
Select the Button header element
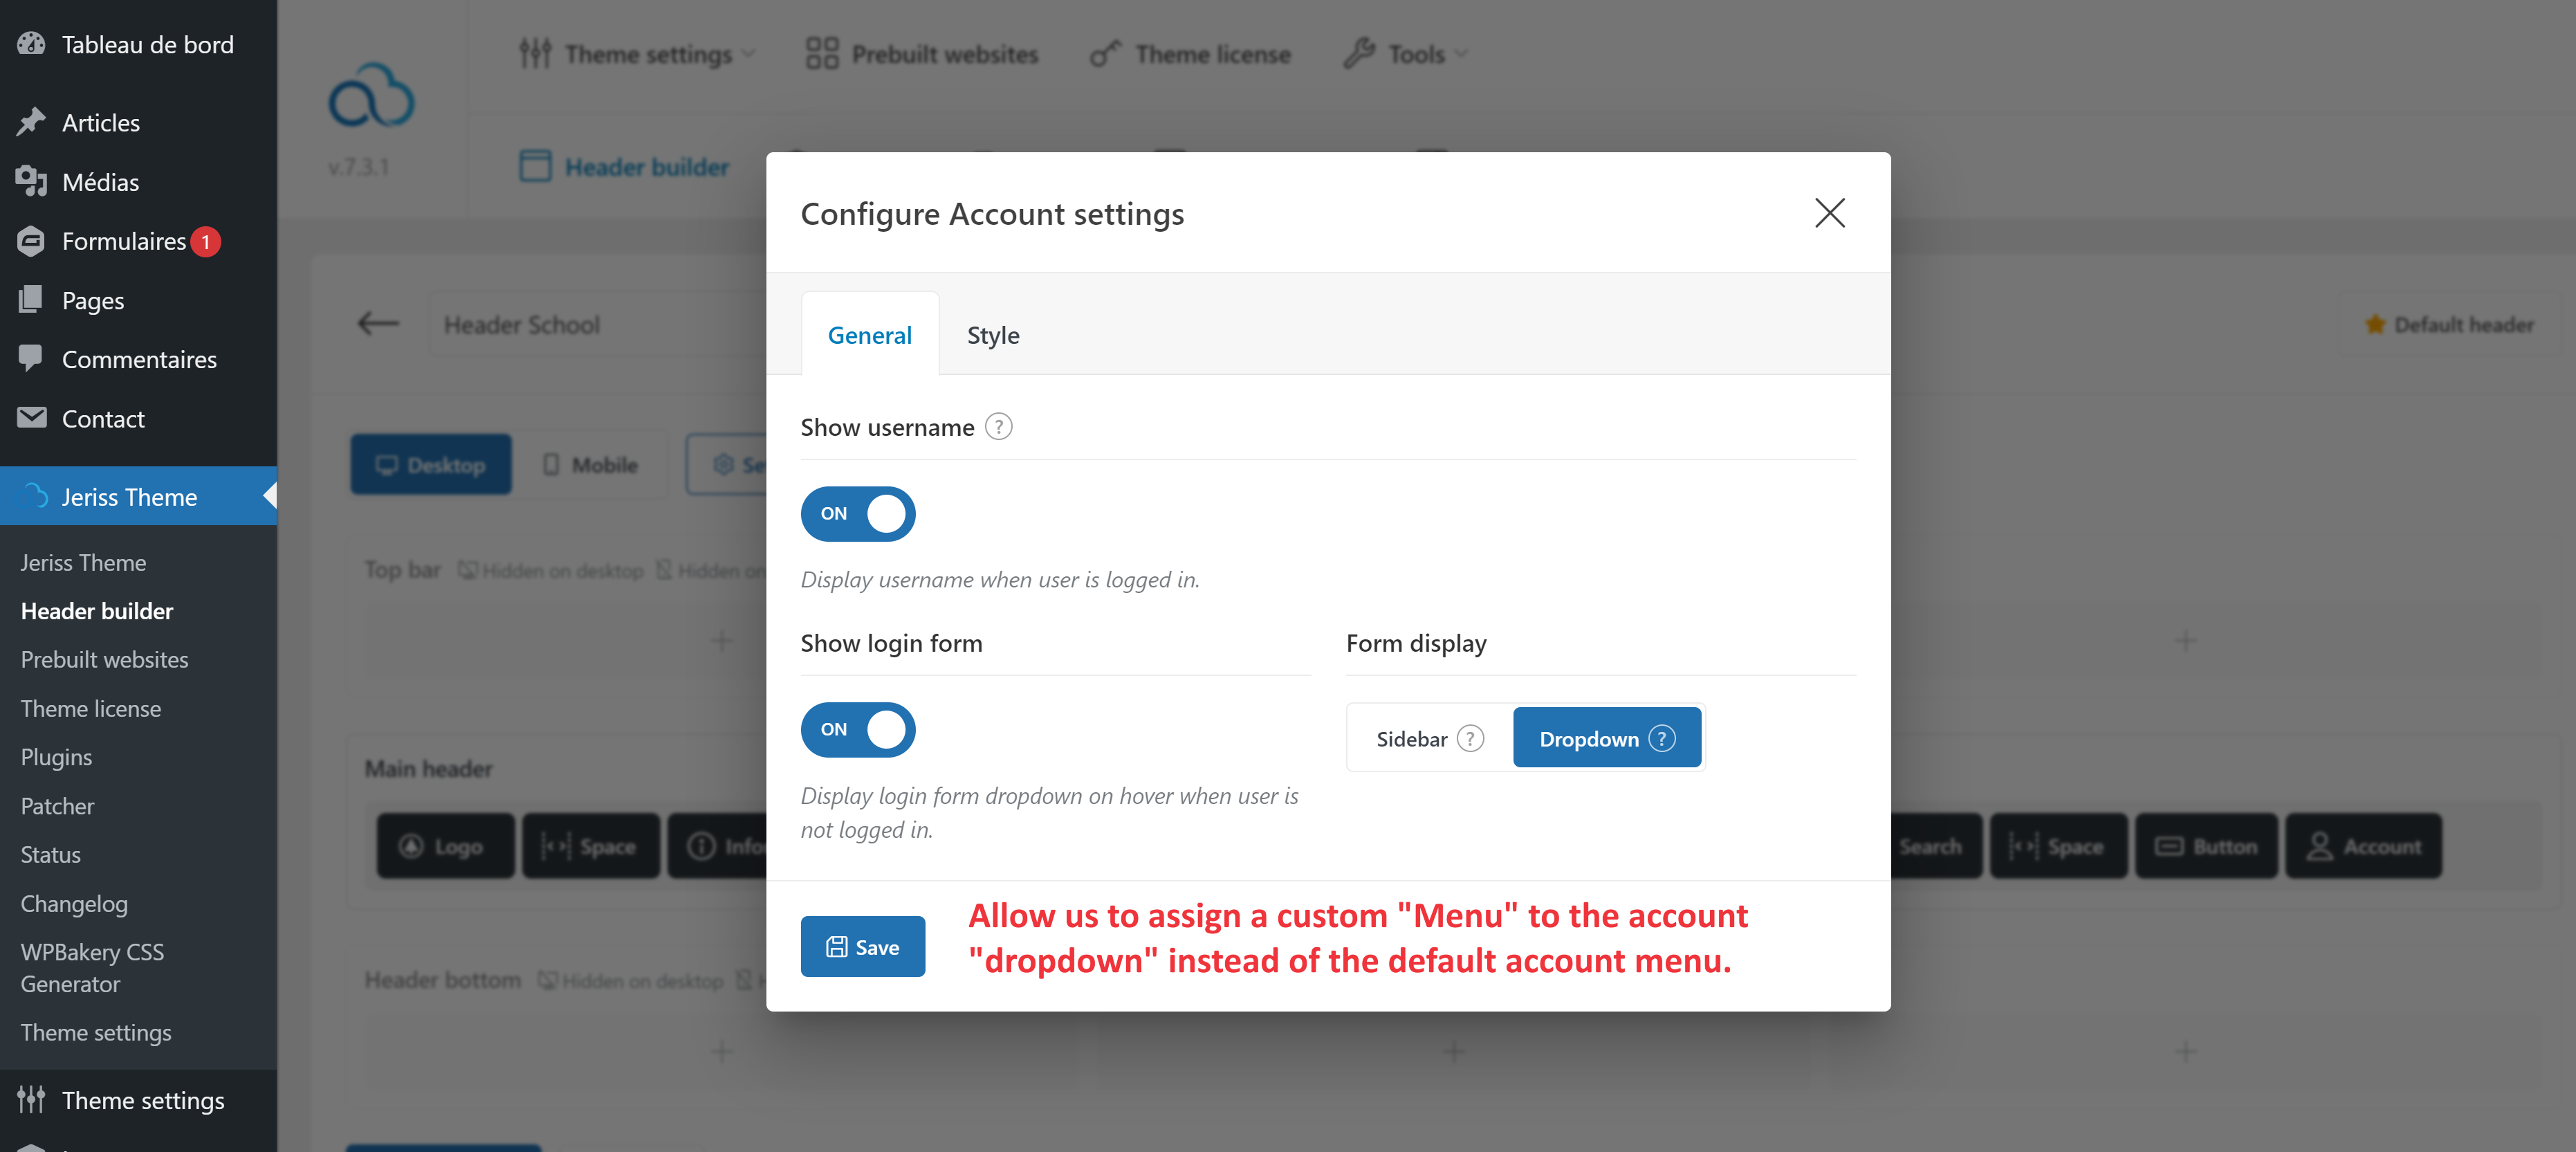2206,846
